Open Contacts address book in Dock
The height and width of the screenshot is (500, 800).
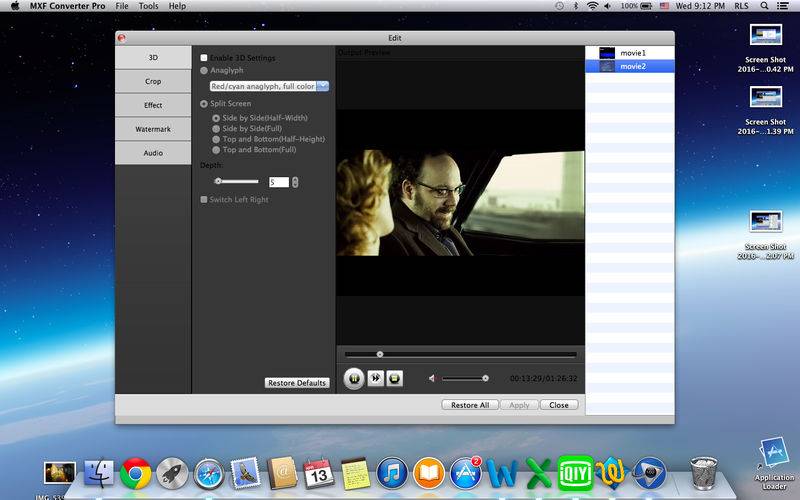282,473
